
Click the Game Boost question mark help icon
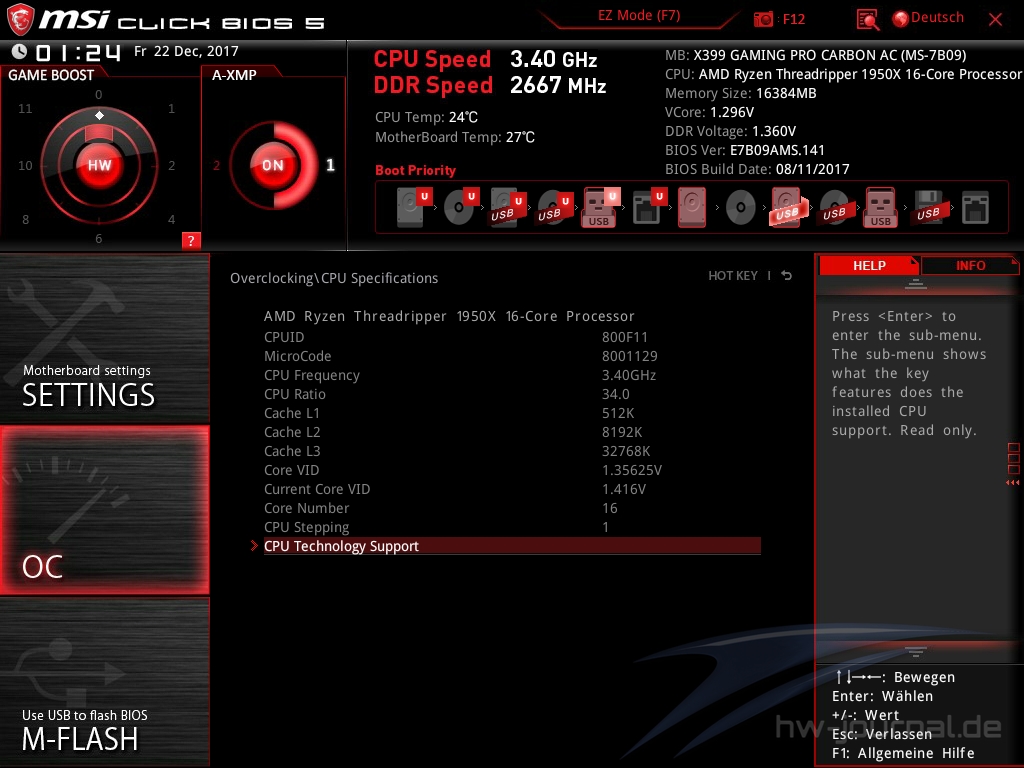point(191,240)
